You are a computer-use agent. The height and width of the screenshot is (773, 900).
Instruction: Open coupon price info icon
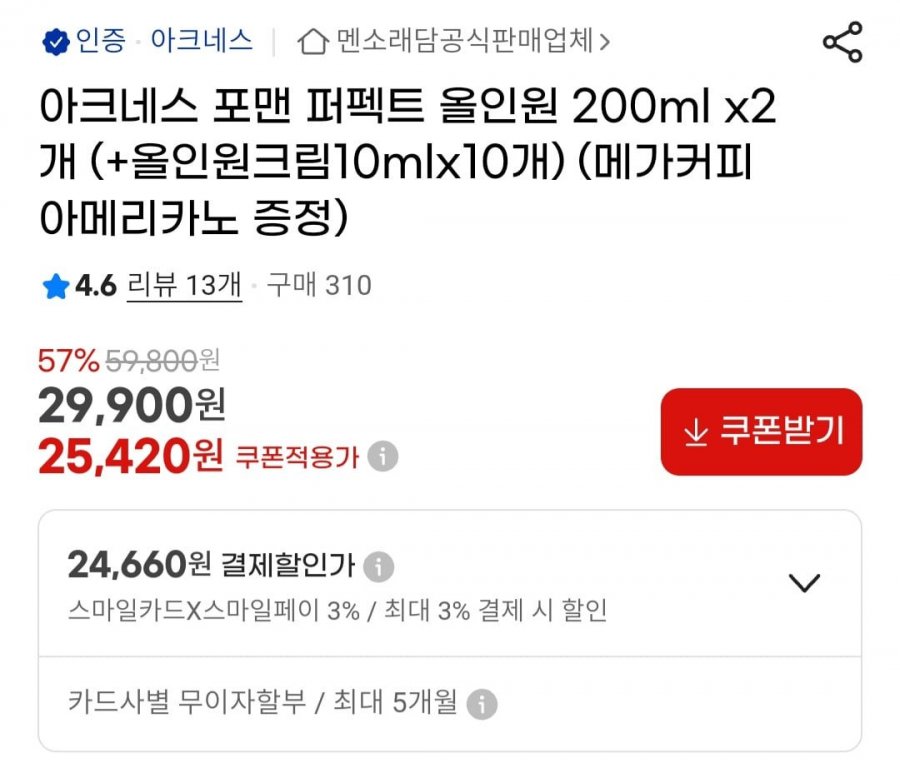click(383, 457)
